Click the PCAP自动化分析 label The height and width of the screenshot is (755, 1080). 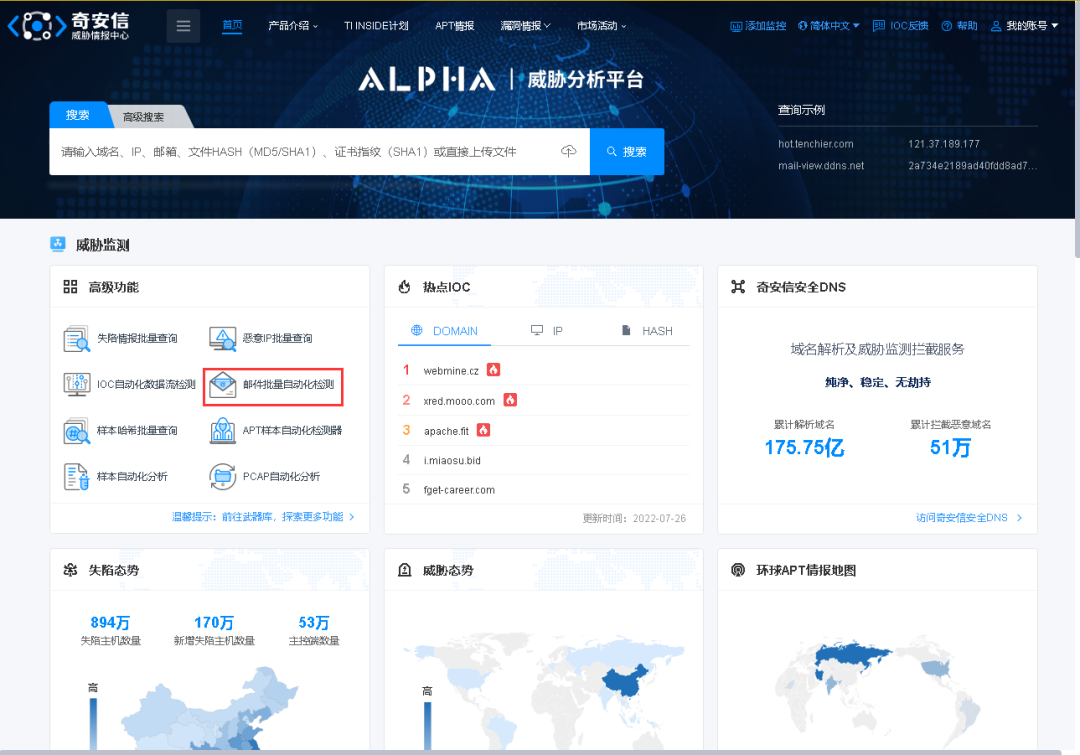pyautogui.click(x=281, y=477)
